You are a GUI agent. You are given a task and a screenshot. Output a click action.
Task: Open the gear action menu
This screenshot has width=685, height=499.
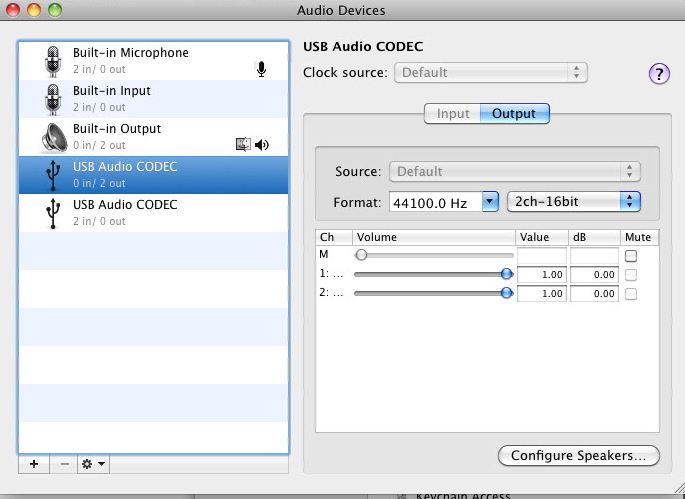tap(93, 465)
